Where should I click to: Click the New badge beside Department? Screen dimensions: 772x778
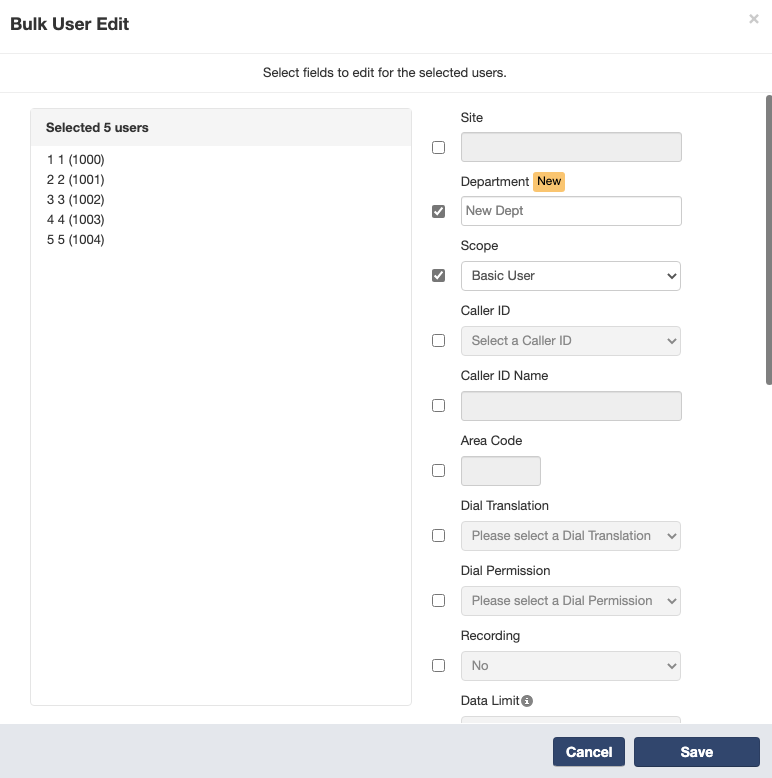coord(549,181)
